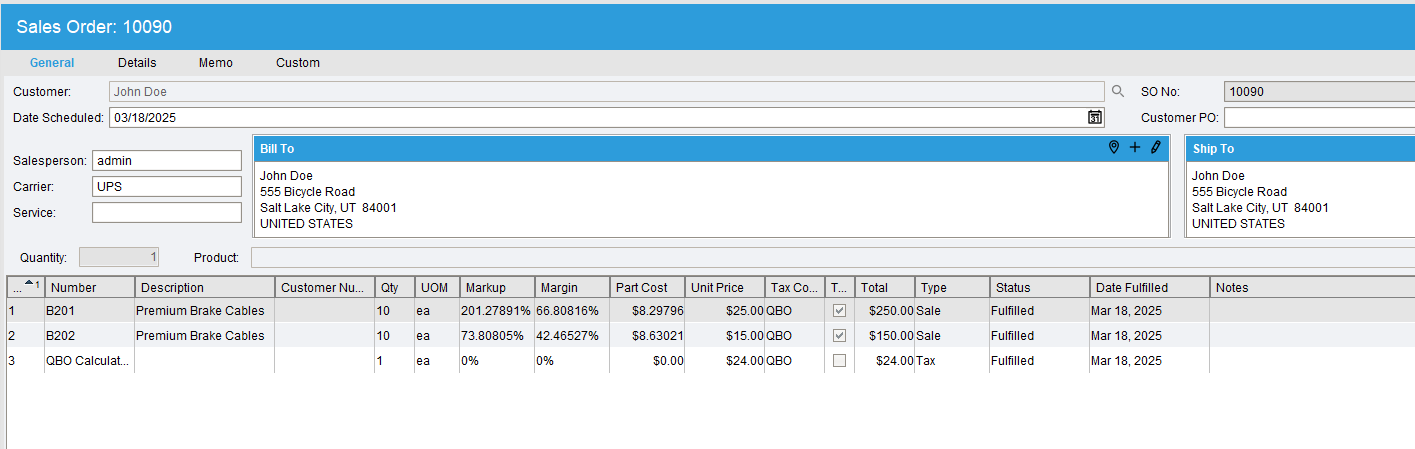Viewport: 1415px width, 449px height.
Task: Click the Date Scheduled field
Action: 607,117
